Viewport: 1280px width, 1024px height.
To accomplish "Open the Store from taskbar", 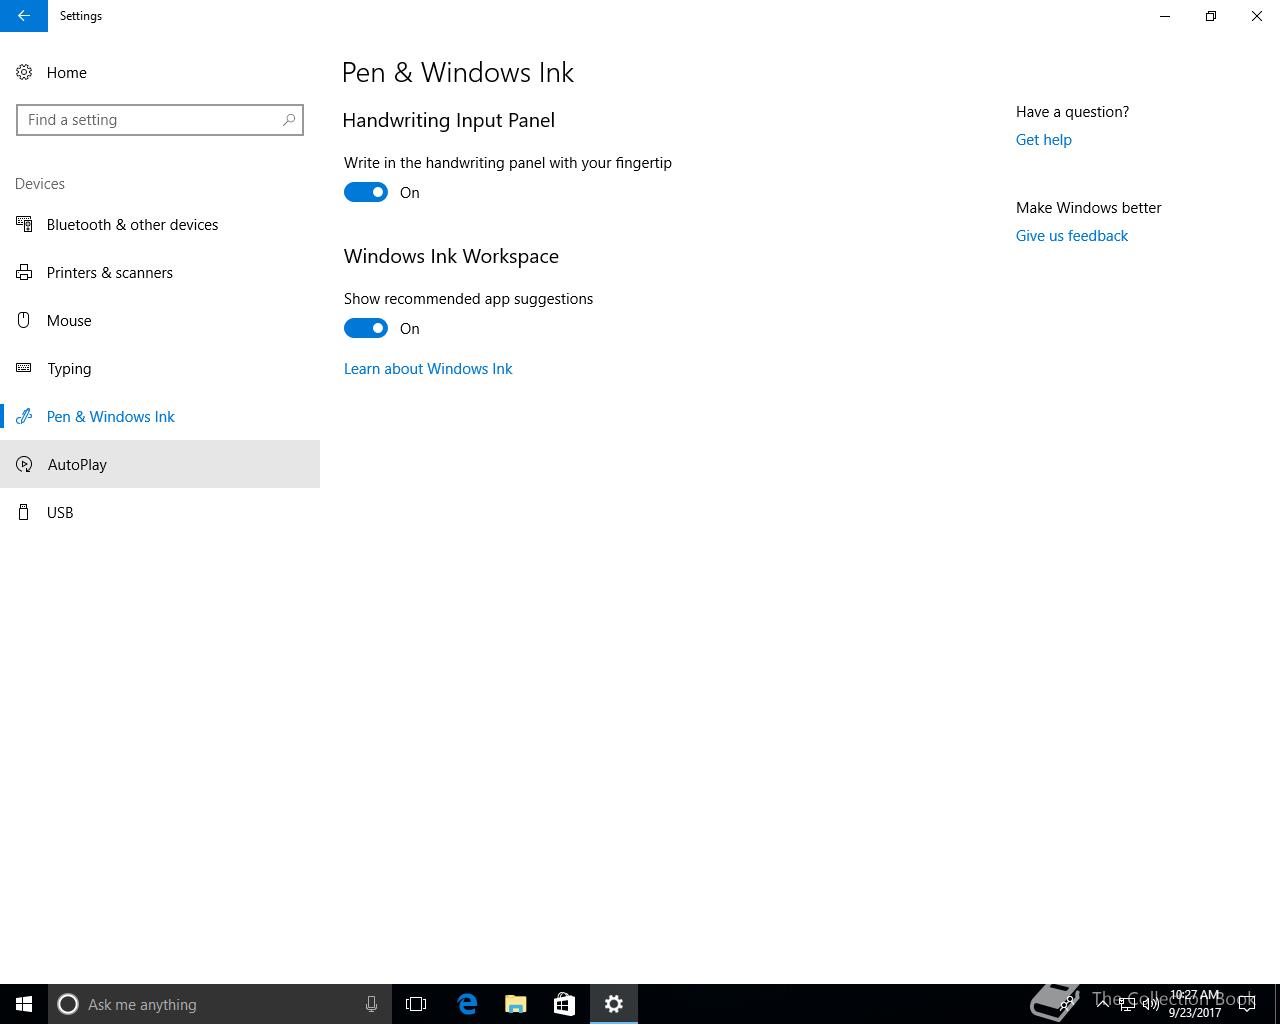I will tap(564, 1004).
